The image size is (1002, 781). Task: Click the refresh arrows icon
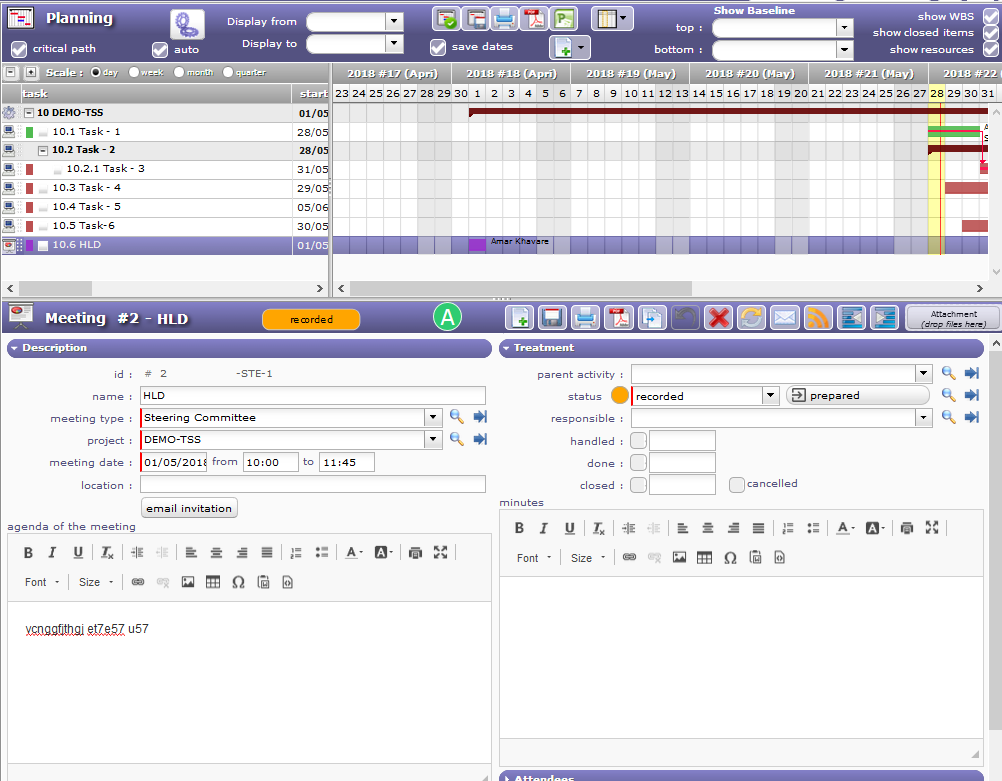751,318
